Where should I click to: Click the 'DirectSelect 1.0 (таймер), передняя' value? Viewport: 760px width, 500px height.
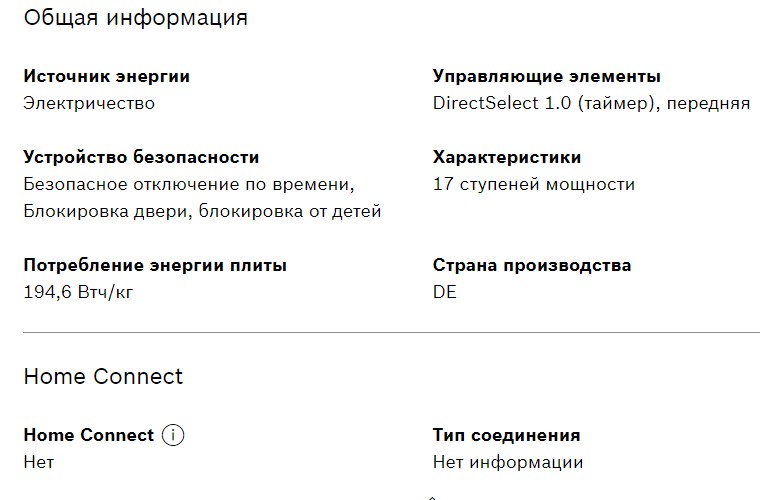[x=591, y=103]
